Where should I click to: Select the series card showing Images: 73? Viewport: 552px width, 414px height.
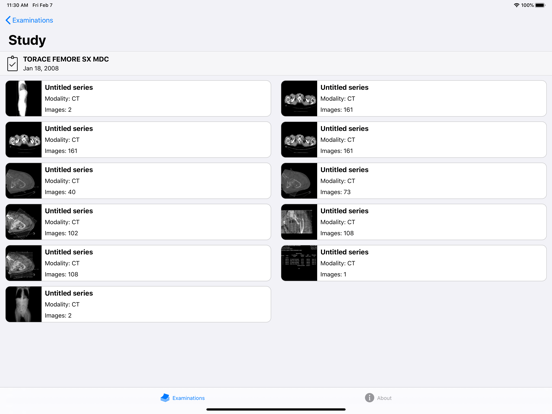click(x=414, y=181)
